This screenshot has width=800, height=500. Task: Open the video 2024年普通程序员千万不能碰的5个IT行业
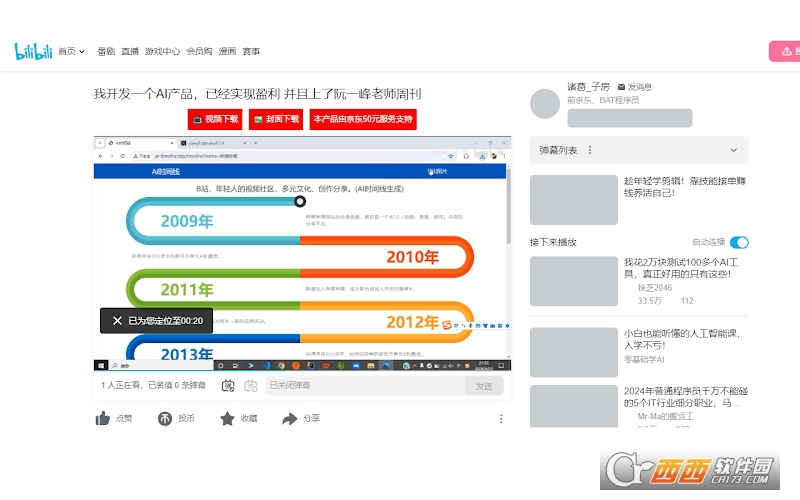tap(686, 397)
